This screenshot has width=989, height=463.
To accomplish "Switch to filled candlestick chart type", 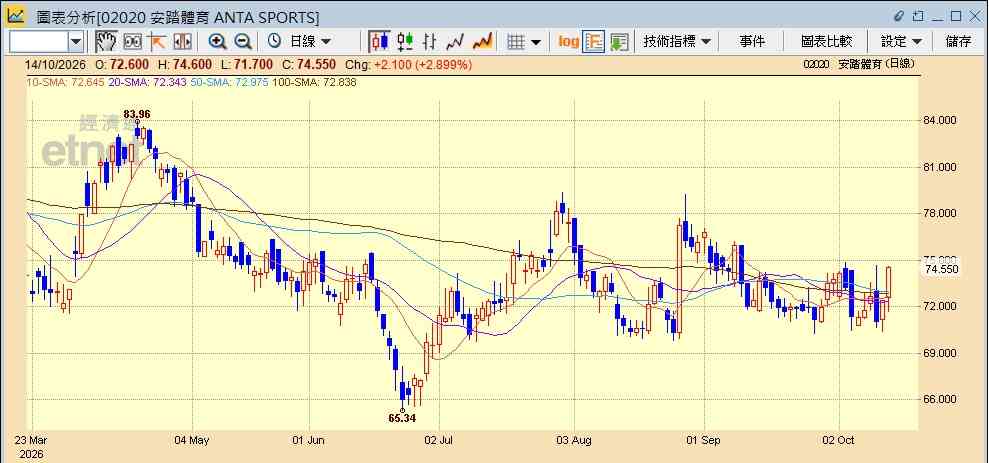I will 379,42.
